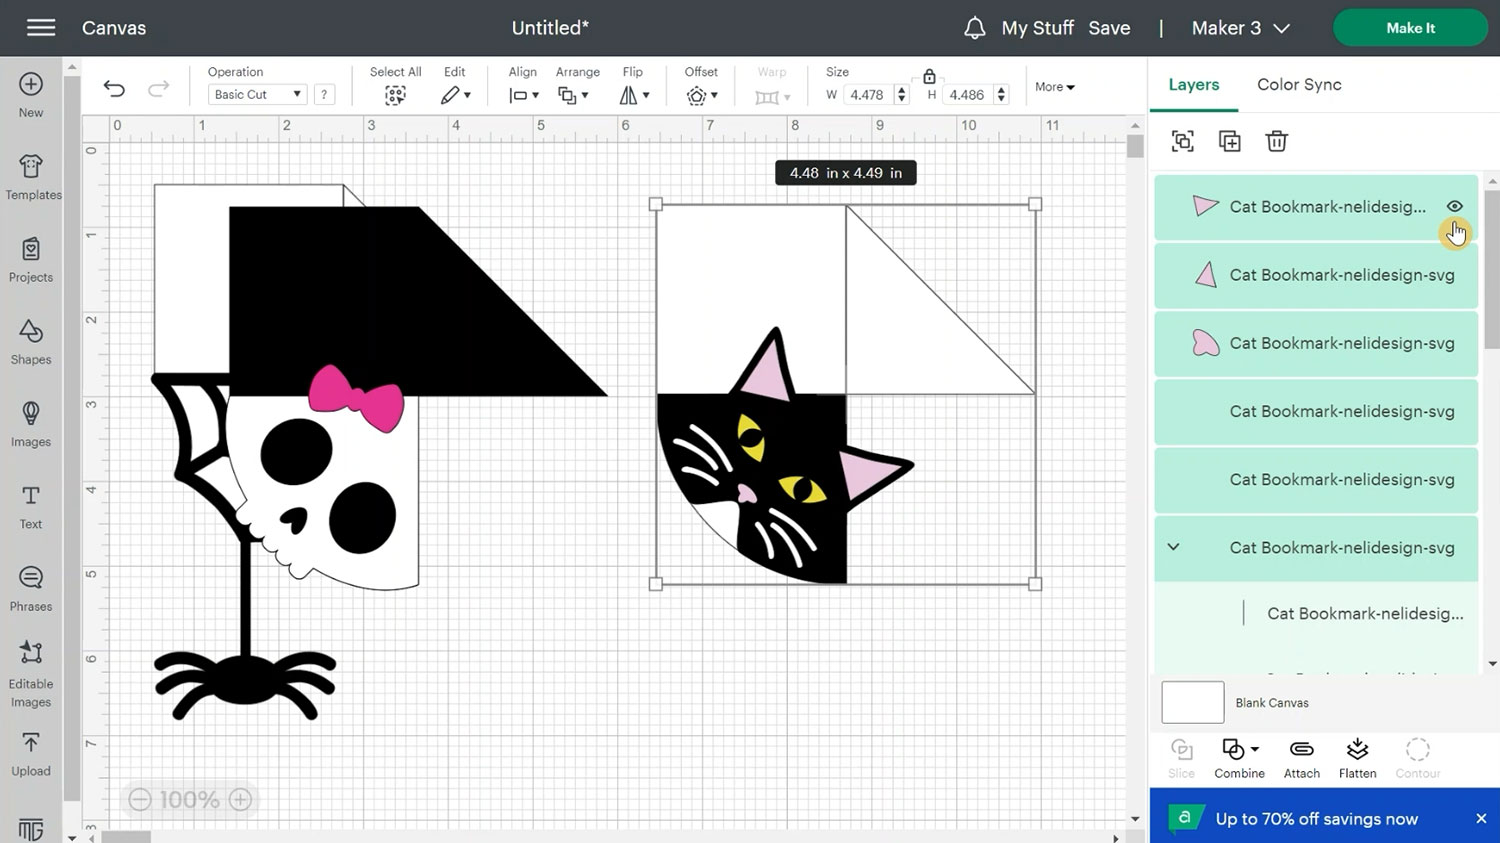The width and height of the screenshot is (1500, 843).
Task: Click the Delete trash can icon
Action: tap(1276, 141)
